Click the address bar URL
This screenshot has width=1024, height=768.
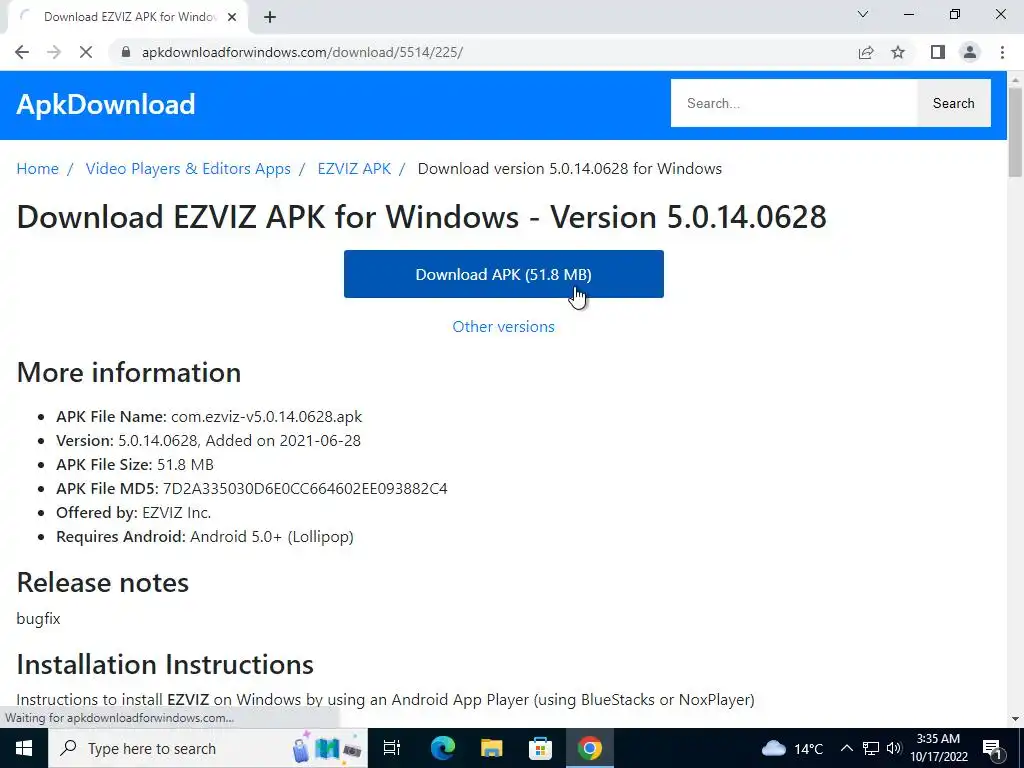pyautogui.click(x=302, y=52)
